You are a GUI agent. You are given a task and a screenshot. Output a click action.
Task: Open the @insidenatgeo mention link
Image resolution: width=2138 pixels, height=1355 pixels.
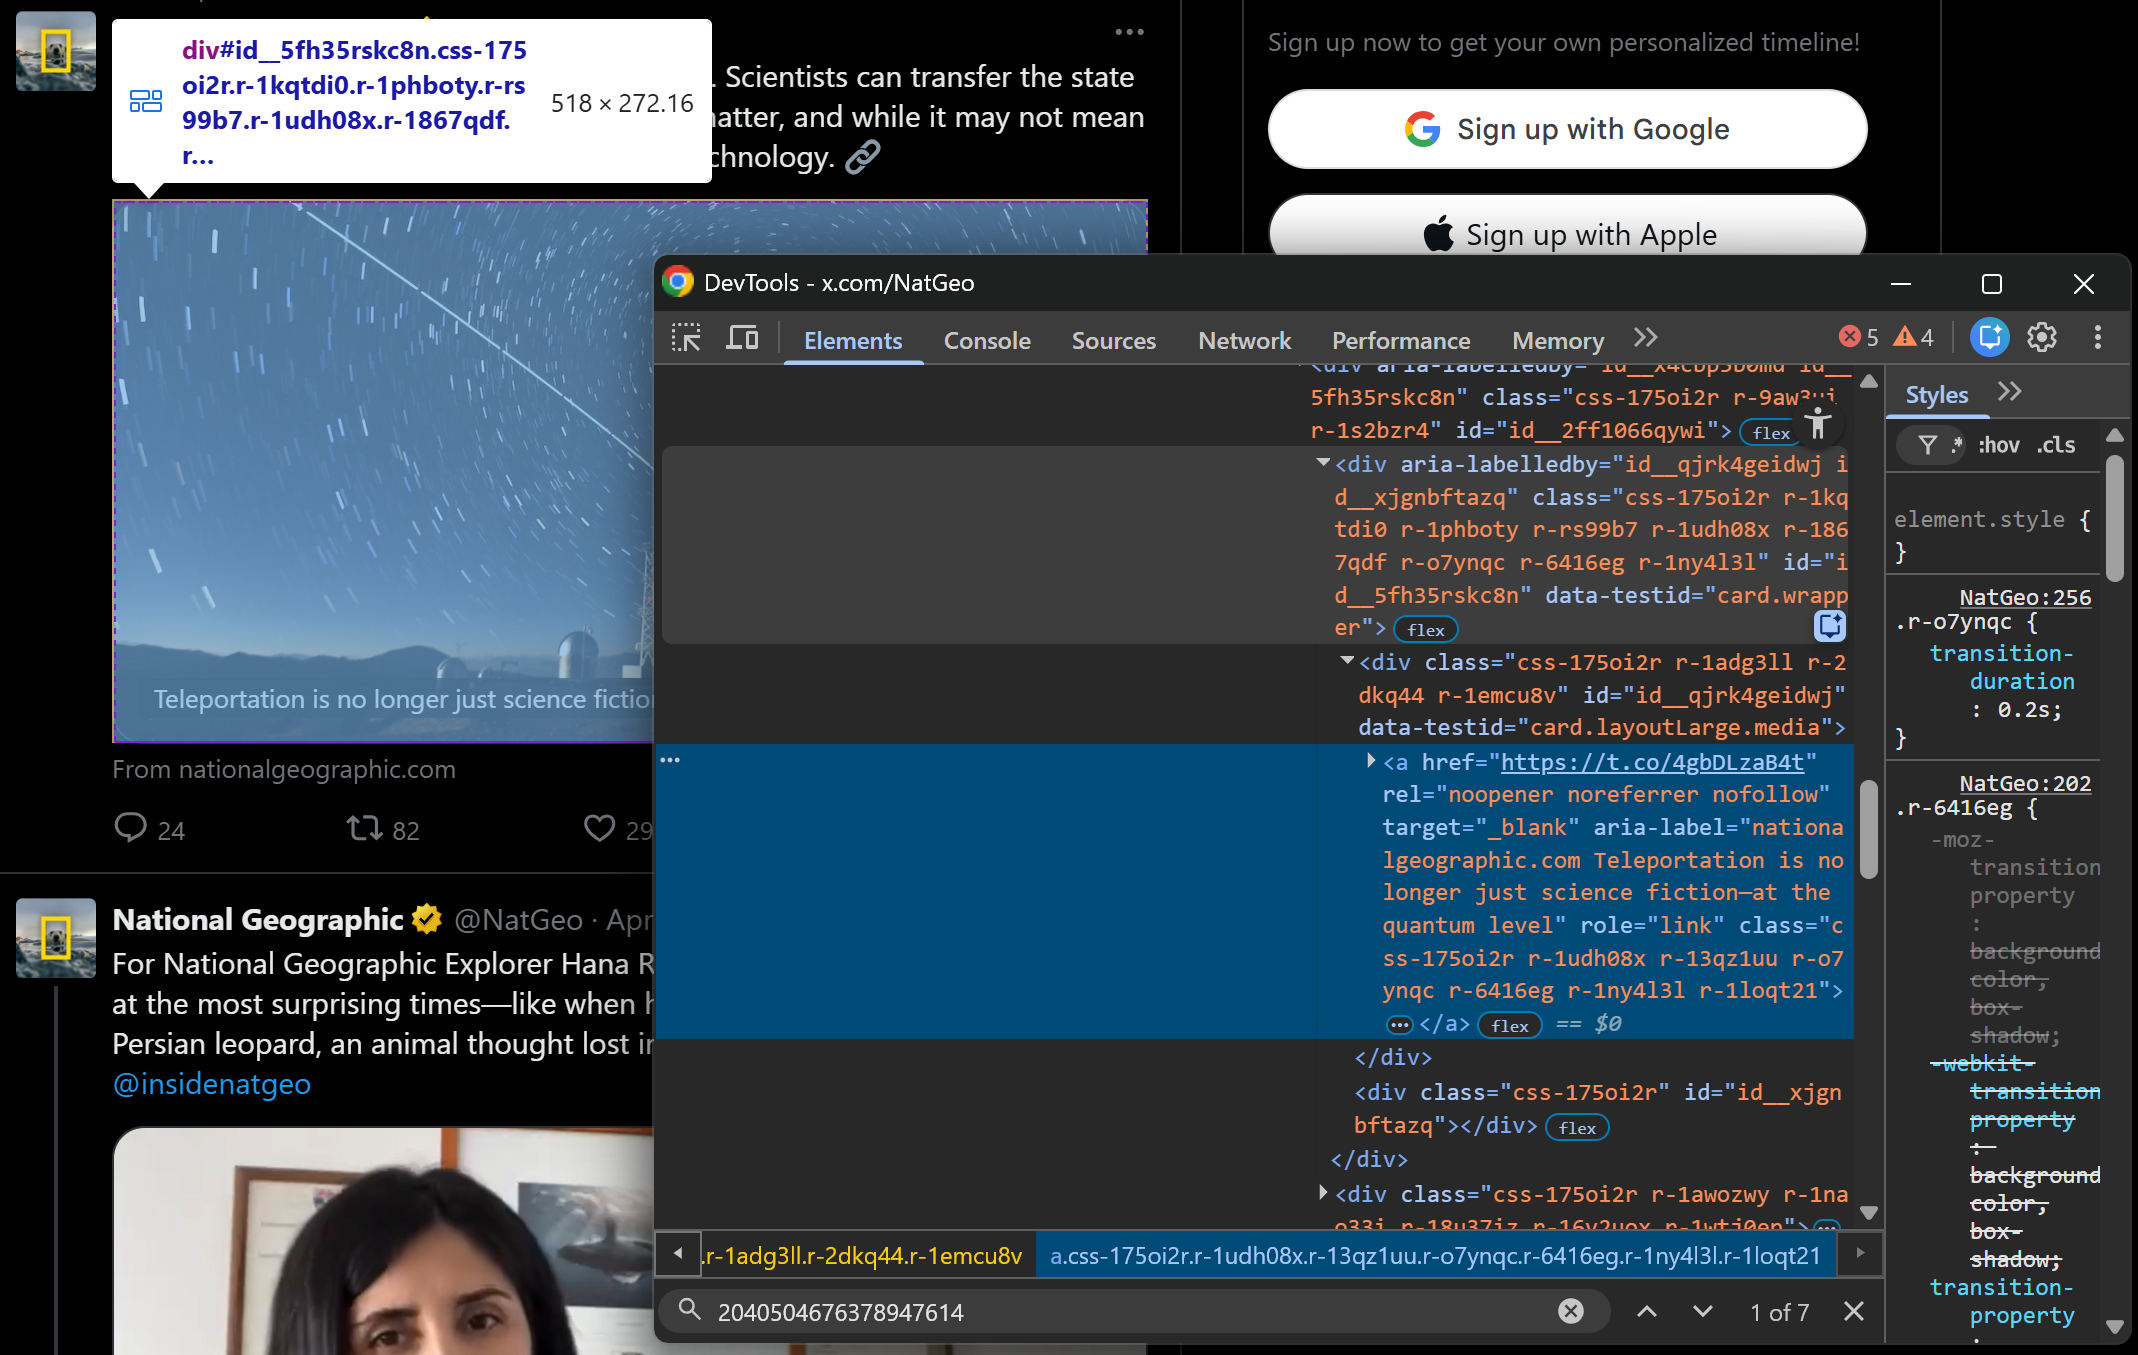(212, 1084)
